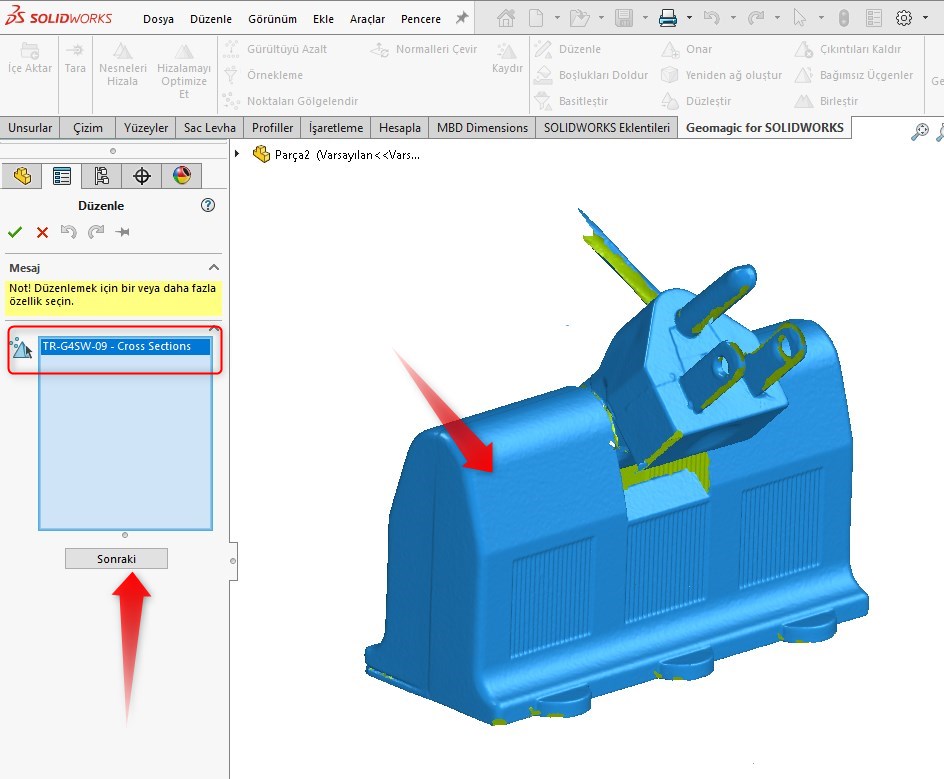Viewport: 944px width, 779px height.
Task: Click the Tara scan tool
Action: (75, 58)
